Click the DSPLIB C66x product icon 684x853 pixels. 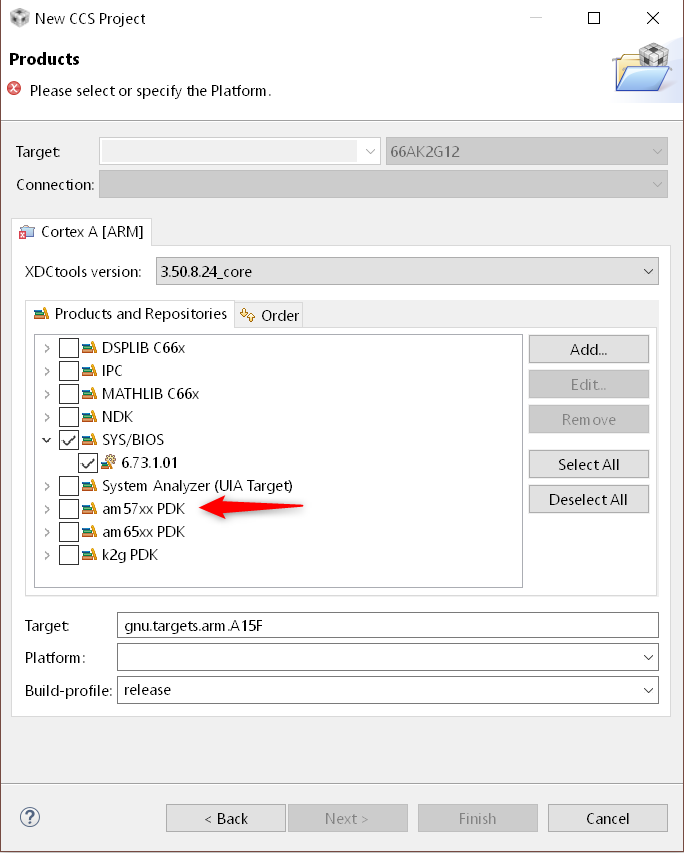click(x=89, y=348)
